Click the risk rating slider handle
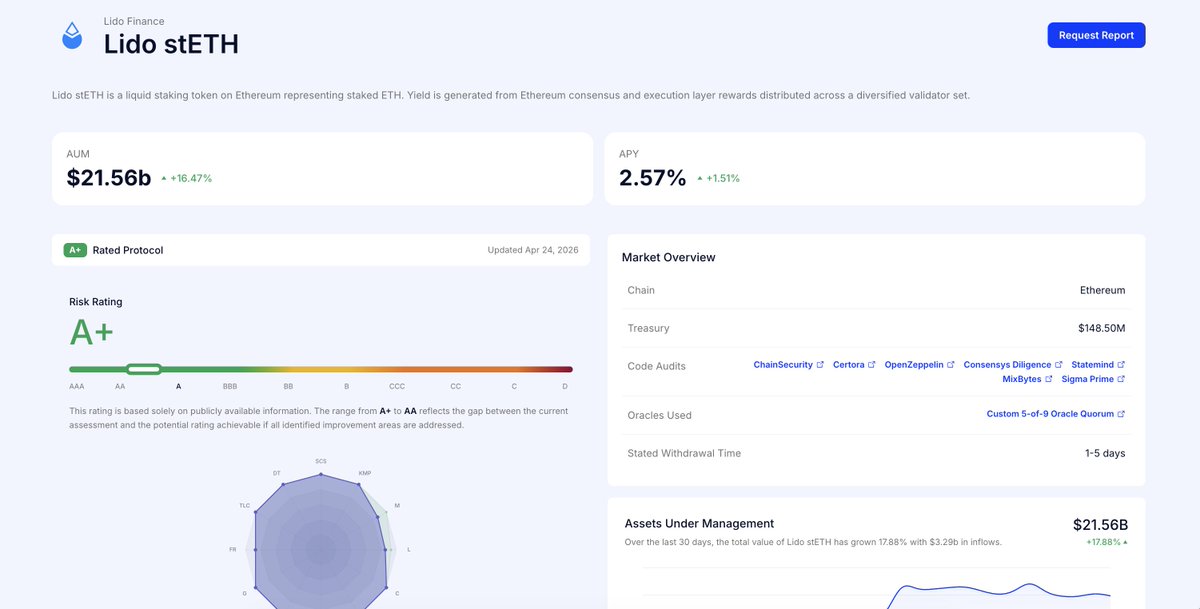Screen dimensions: 1200x609 [144, 369]
